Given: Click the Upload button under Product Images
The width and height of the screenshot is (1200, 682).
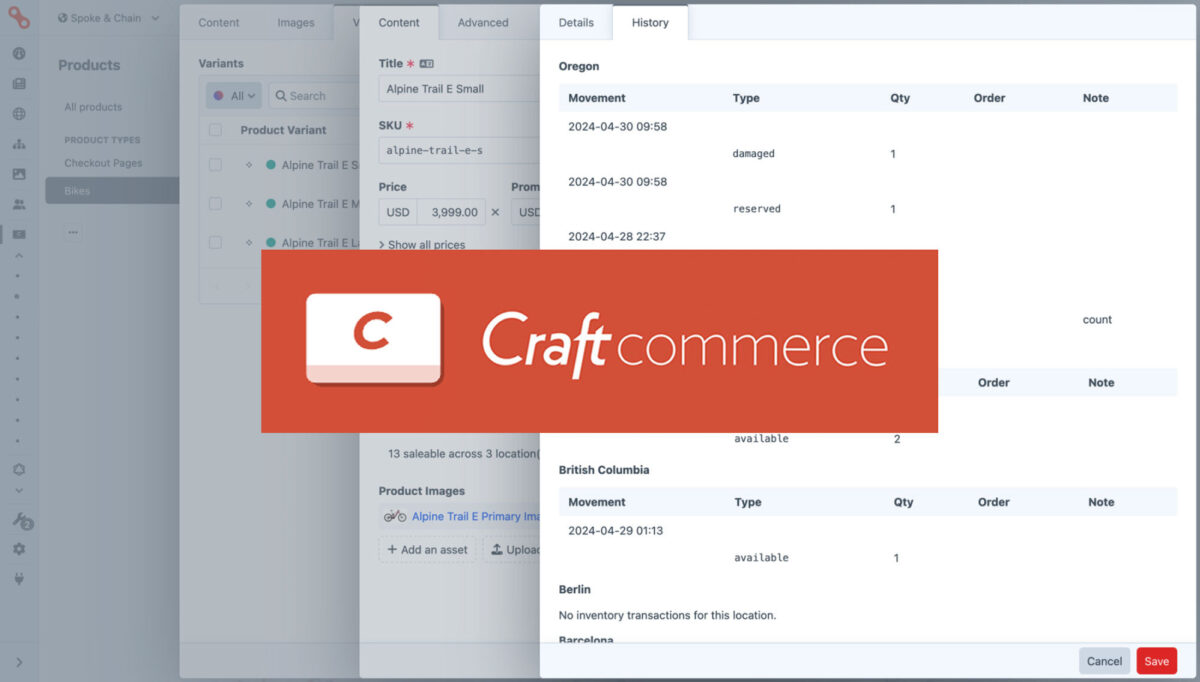Looking at the screenshot, I should [513, 549].
